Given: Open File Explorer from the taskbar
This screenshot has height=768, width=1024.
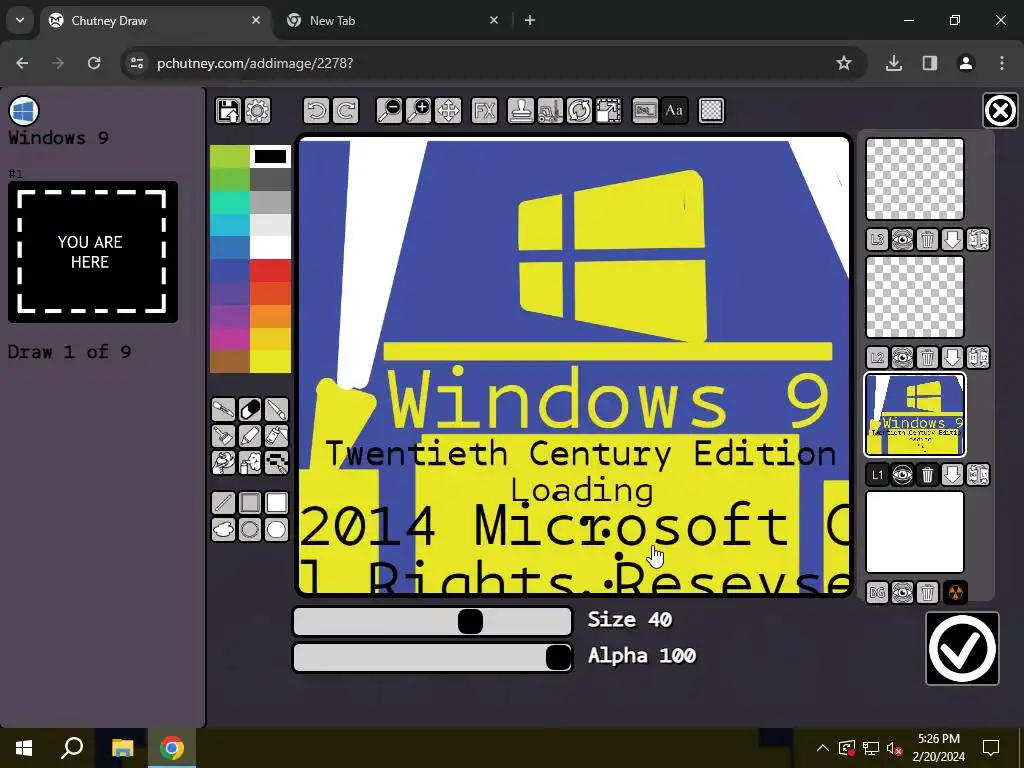Looking at the screenshot, I should pos(122,748).
